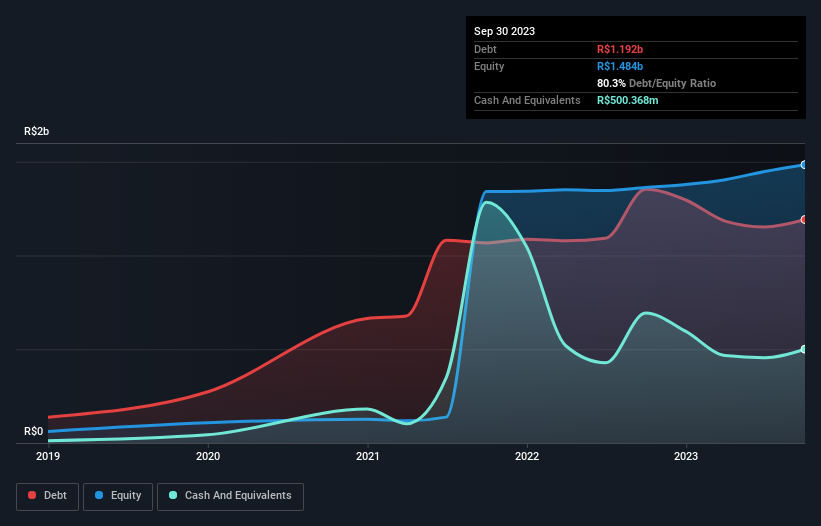Toggle the Debt series legend button
This screenshot has height=526, width=821.
[x=47, y=496]
